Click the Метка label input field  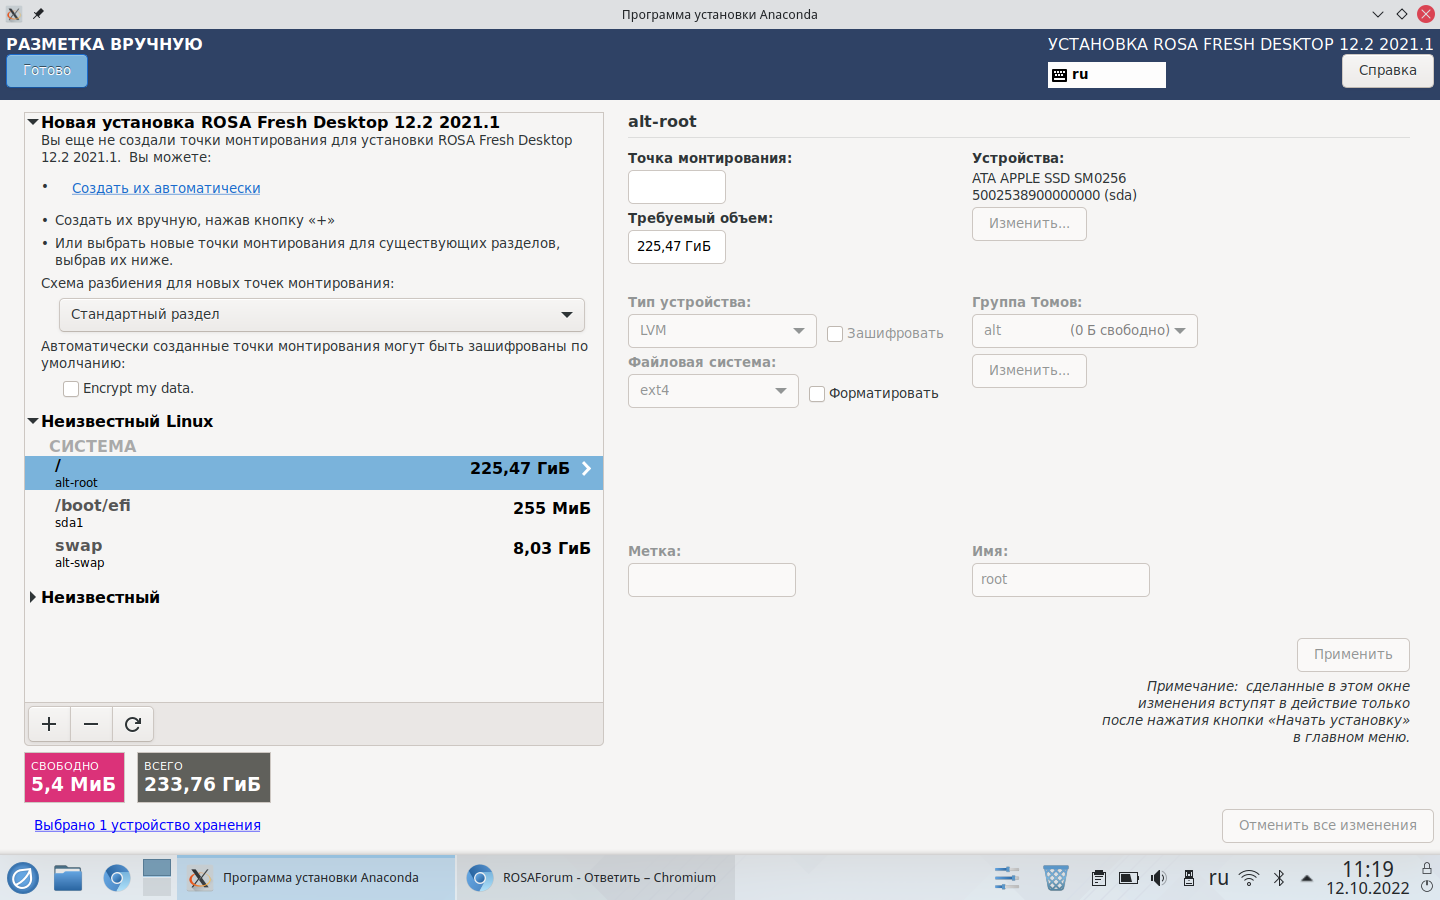point(712,580)
